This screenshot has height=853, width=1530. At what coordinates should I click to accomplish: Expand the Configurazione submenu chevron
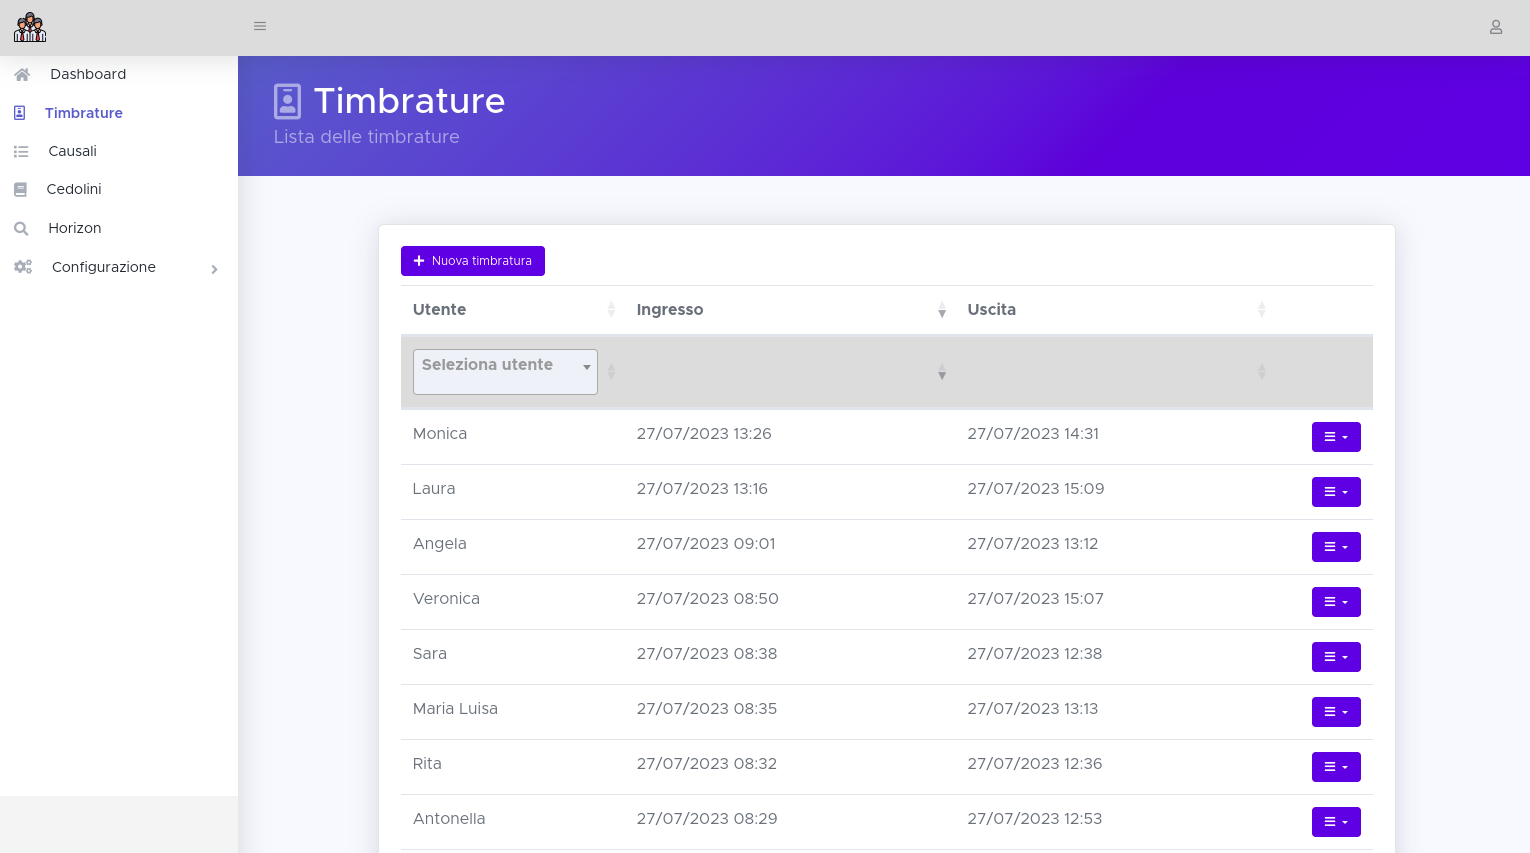[214, 269]
